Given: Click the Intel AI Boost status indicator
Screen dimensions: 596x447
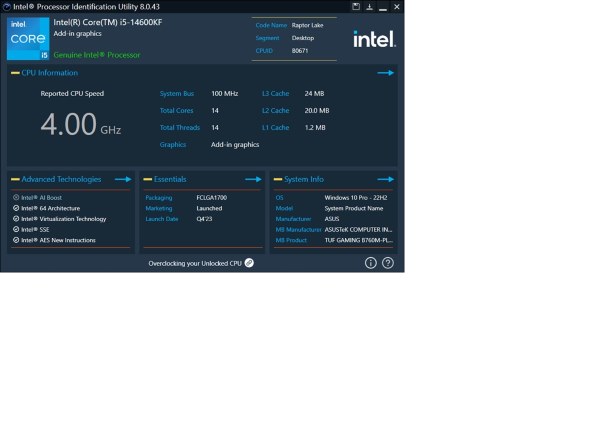Looking at the screenshot, I should click(16, 197).
